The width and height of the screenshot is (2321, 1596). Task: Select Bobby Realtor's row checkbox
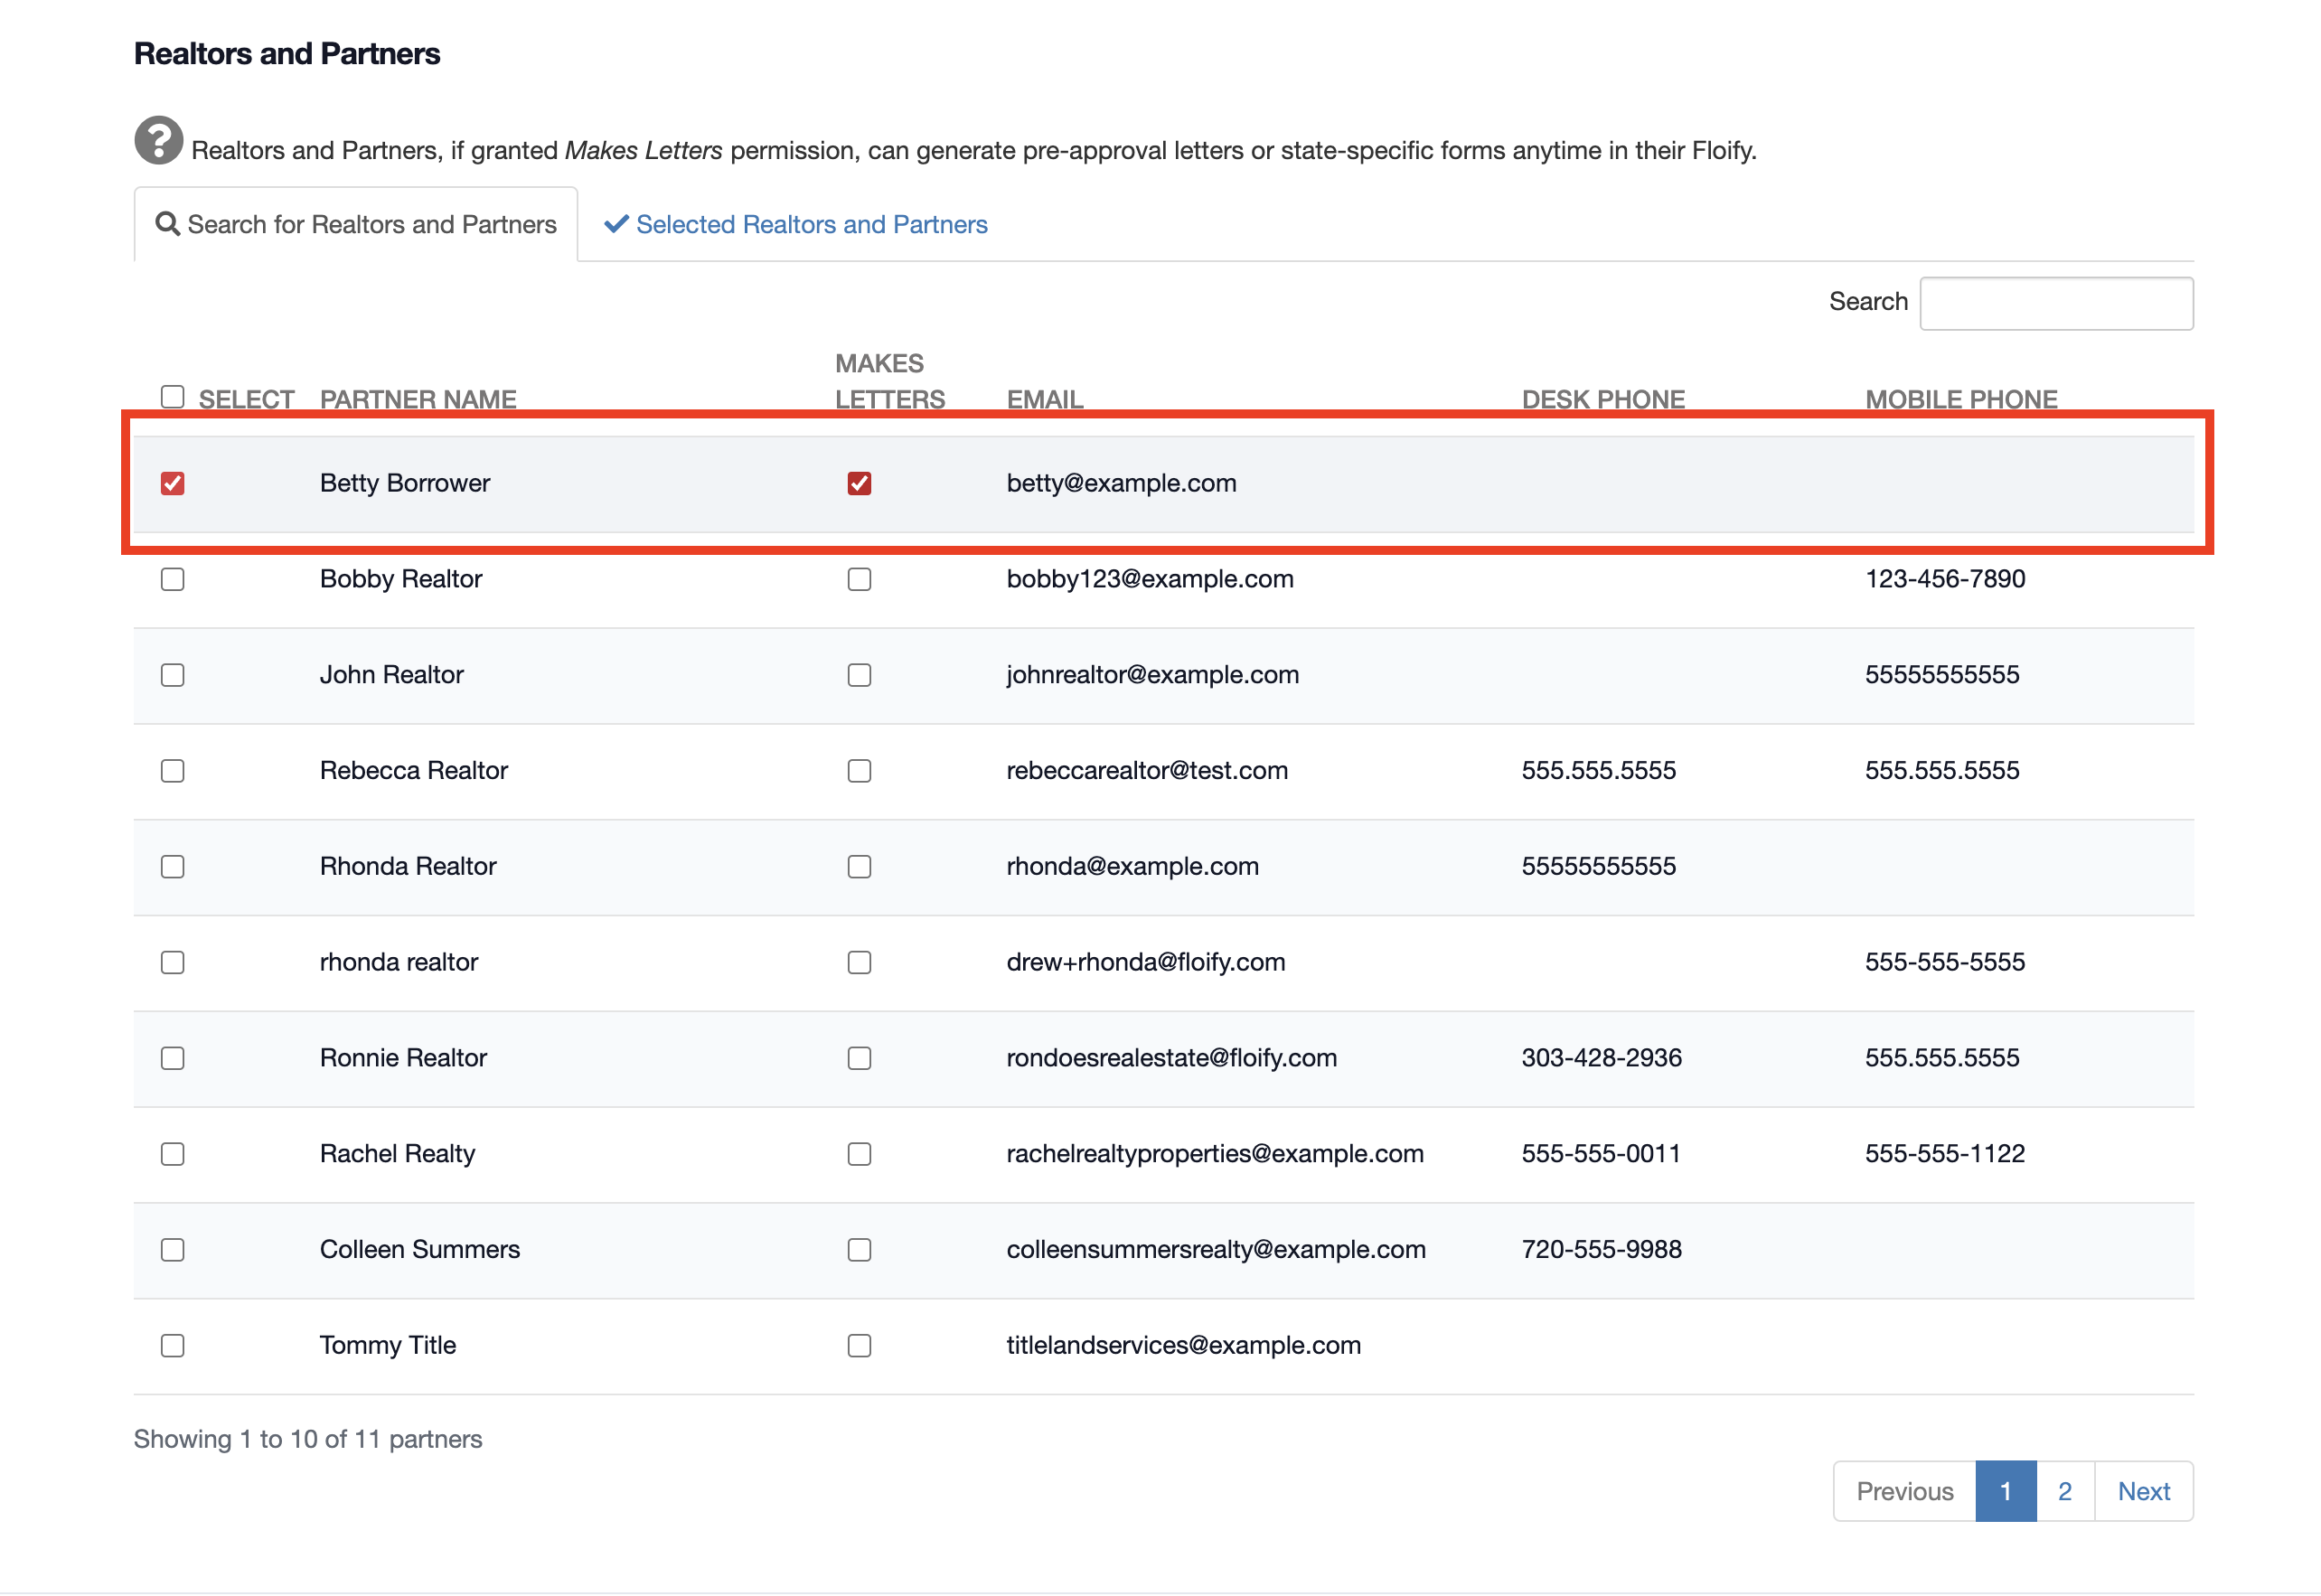pos(172,580)
